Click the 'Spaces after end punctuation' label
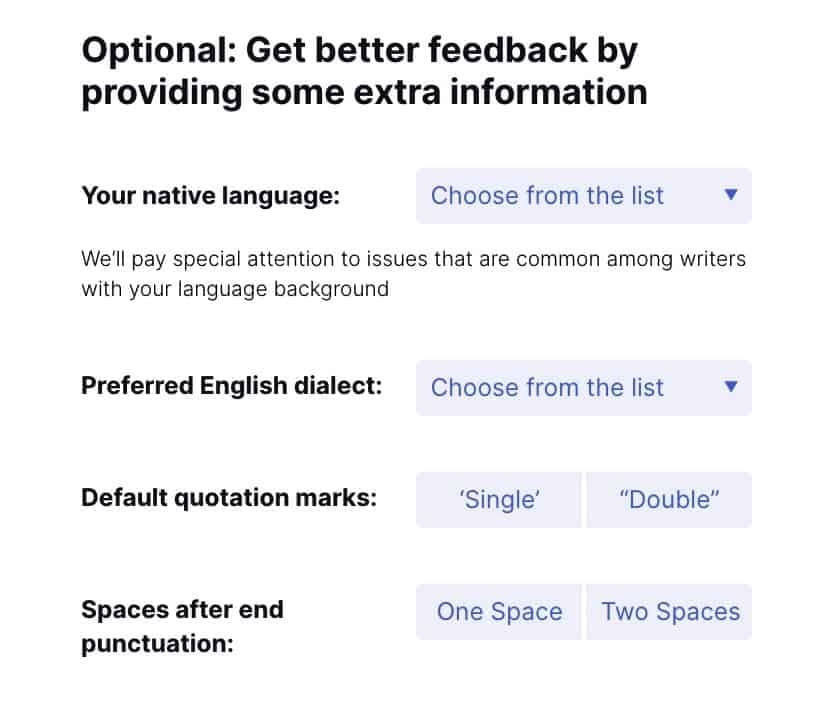 pyautogui.click(x=182, y=627)
